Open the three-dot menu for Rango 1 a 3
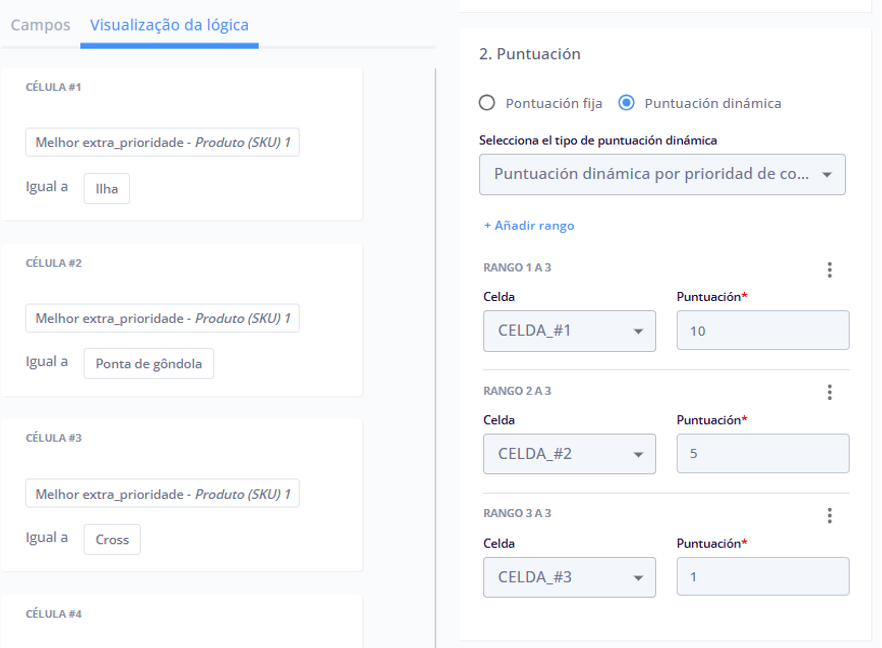Screen dimensions: 882x648 829,270
